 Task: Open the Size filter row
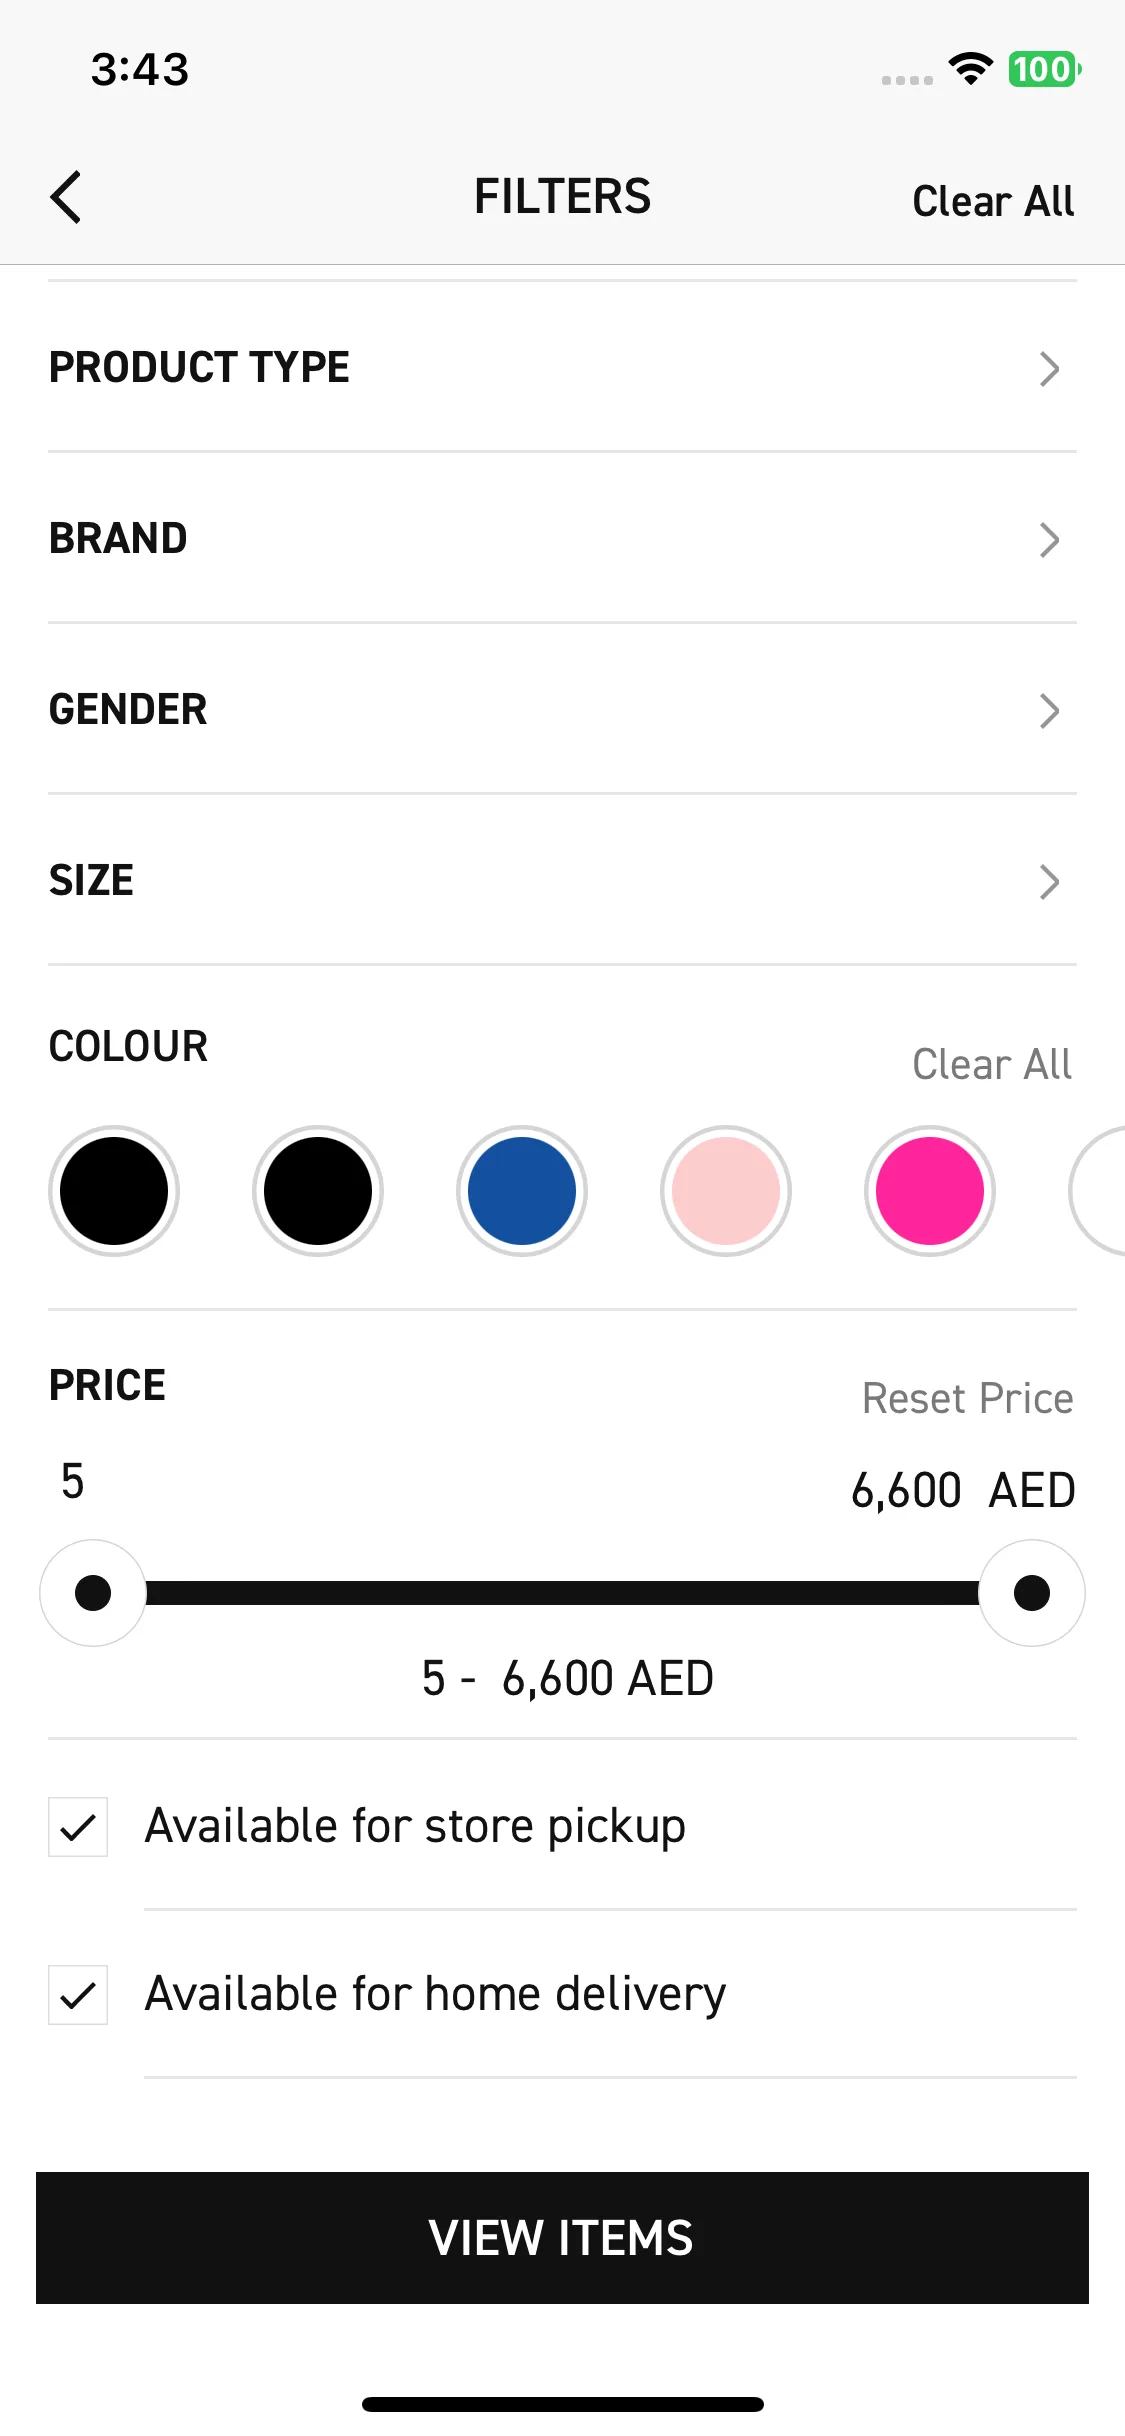click(x=562, y=881)
